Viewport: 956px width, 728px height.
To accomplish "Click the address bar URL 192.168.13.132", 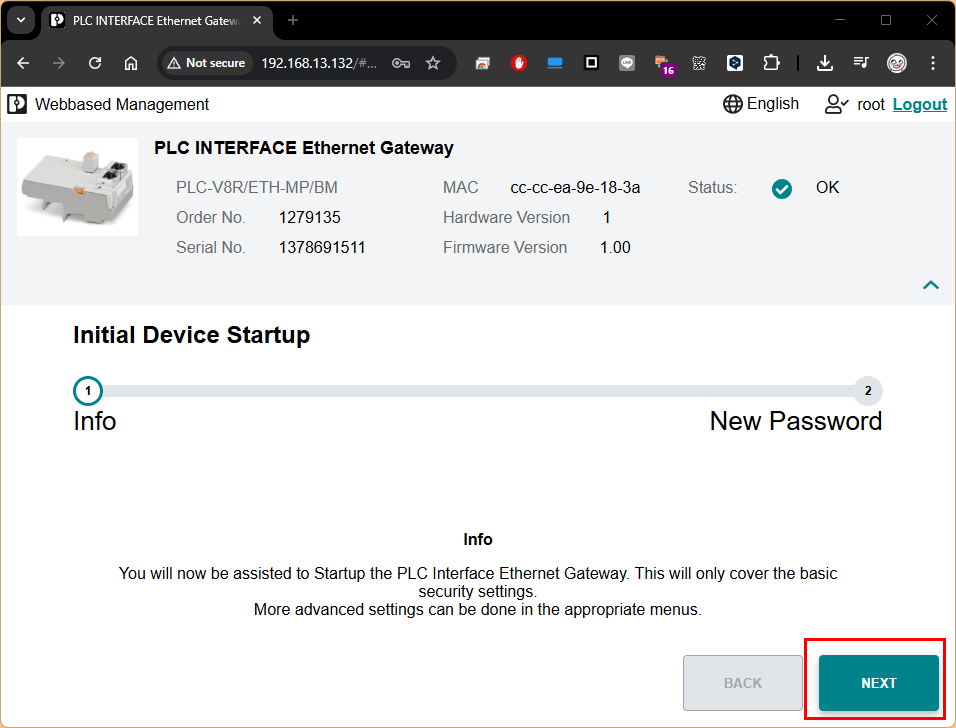I will pos(319,63).
